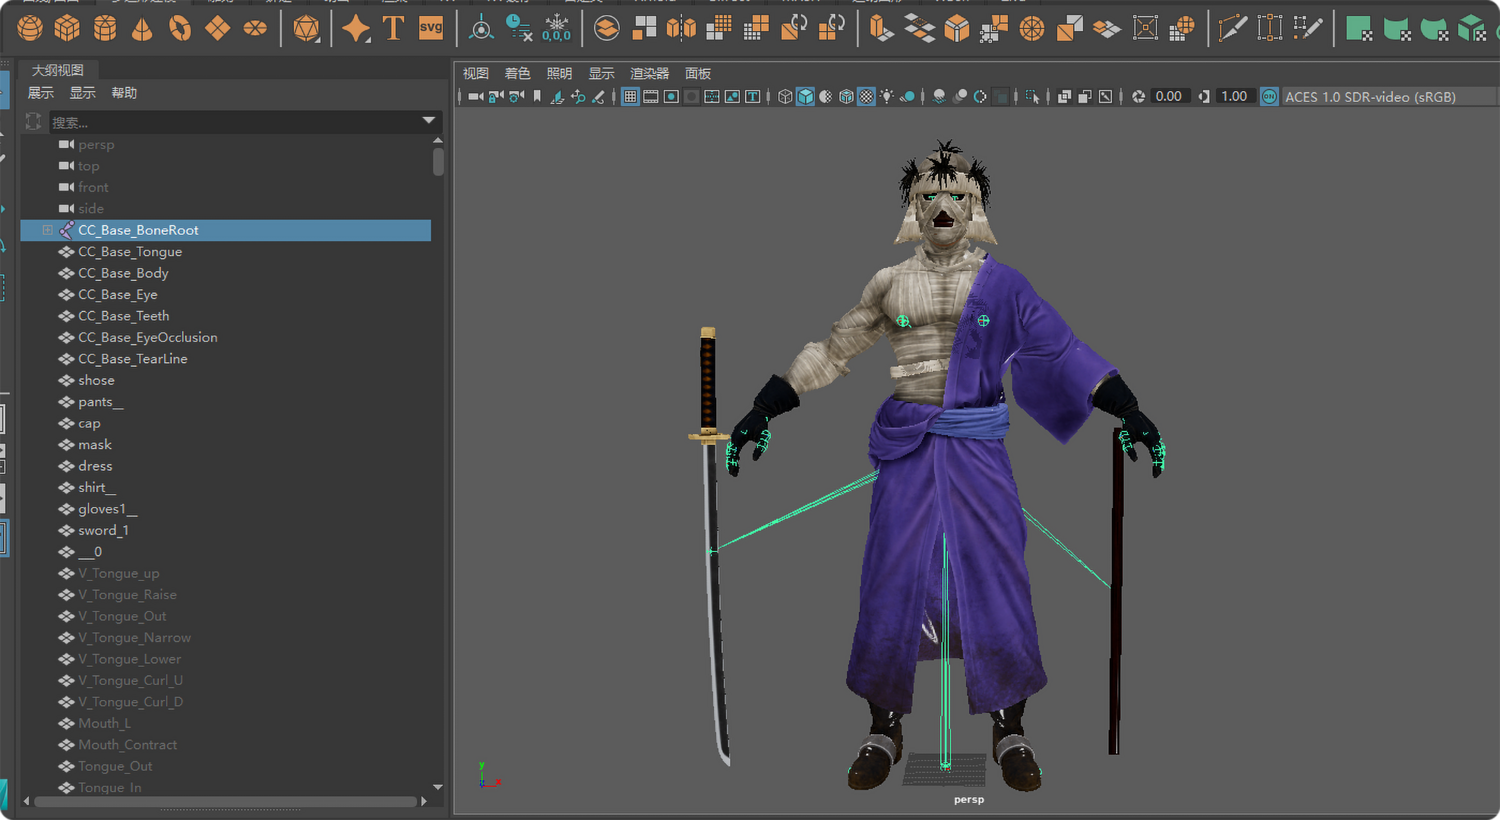Click the lattice bounding box shelf icon
Screen dimensions: 1500x820
(1145, 28)
